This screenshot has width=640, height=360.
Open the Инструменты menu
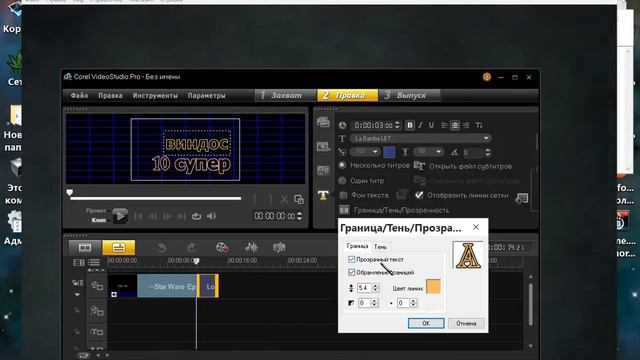(x=155, y=96)
